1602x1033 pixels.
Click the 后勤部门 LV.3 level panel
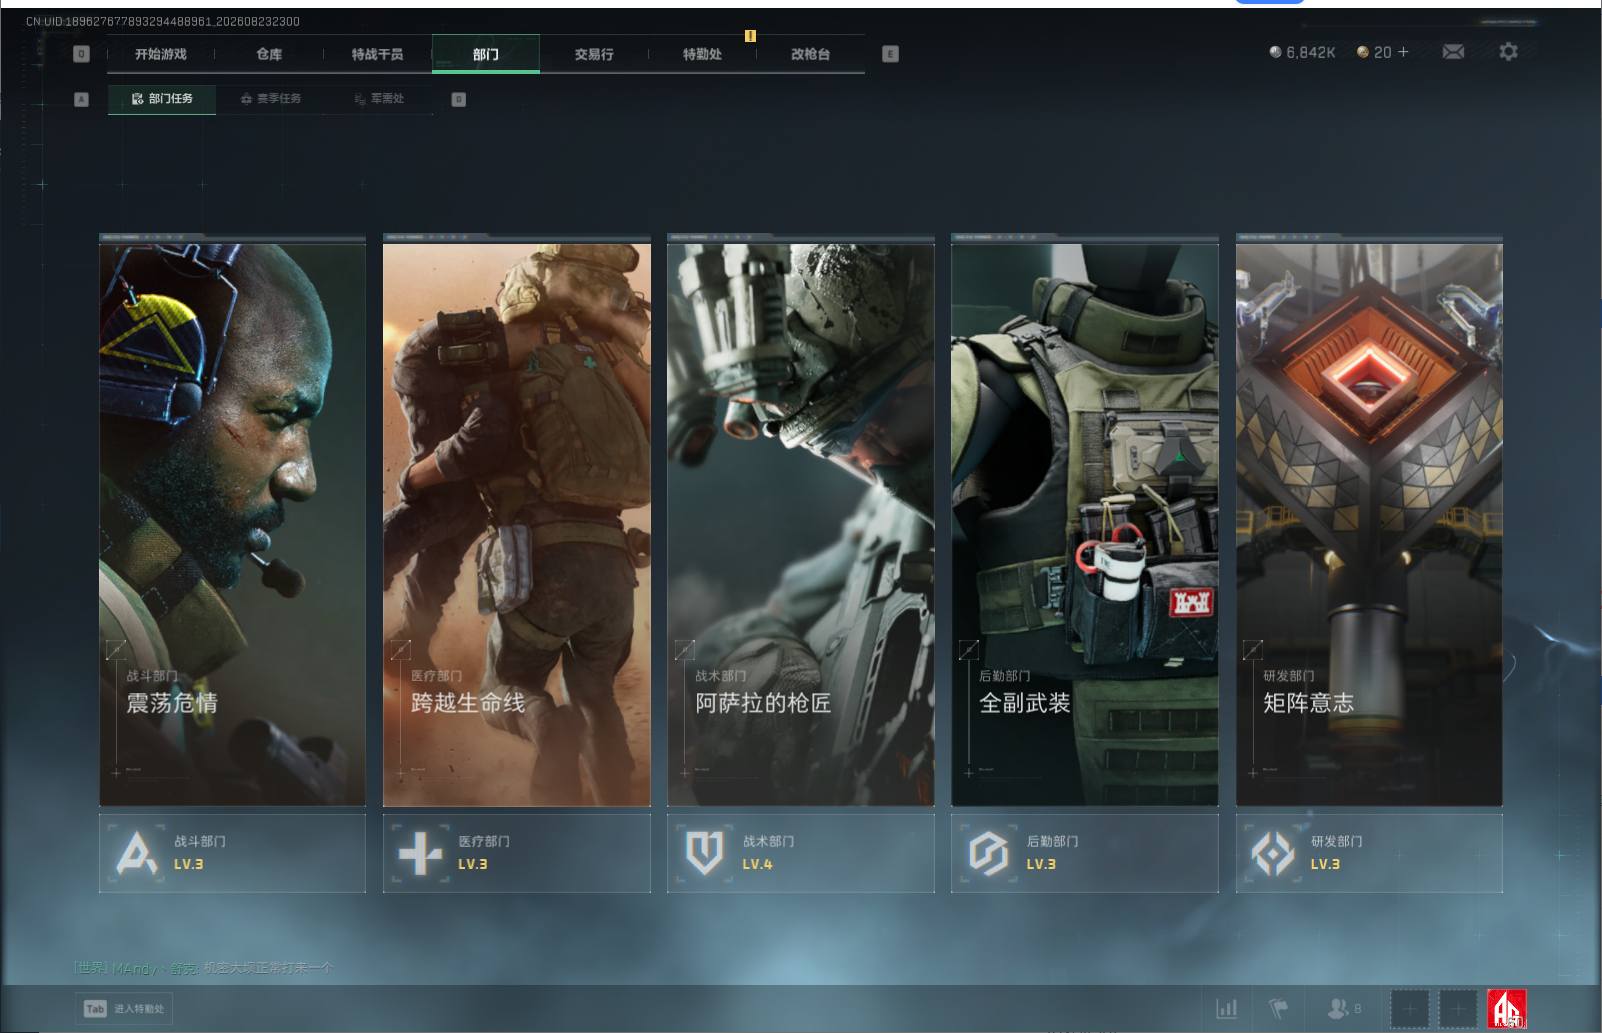[1085, 853]
